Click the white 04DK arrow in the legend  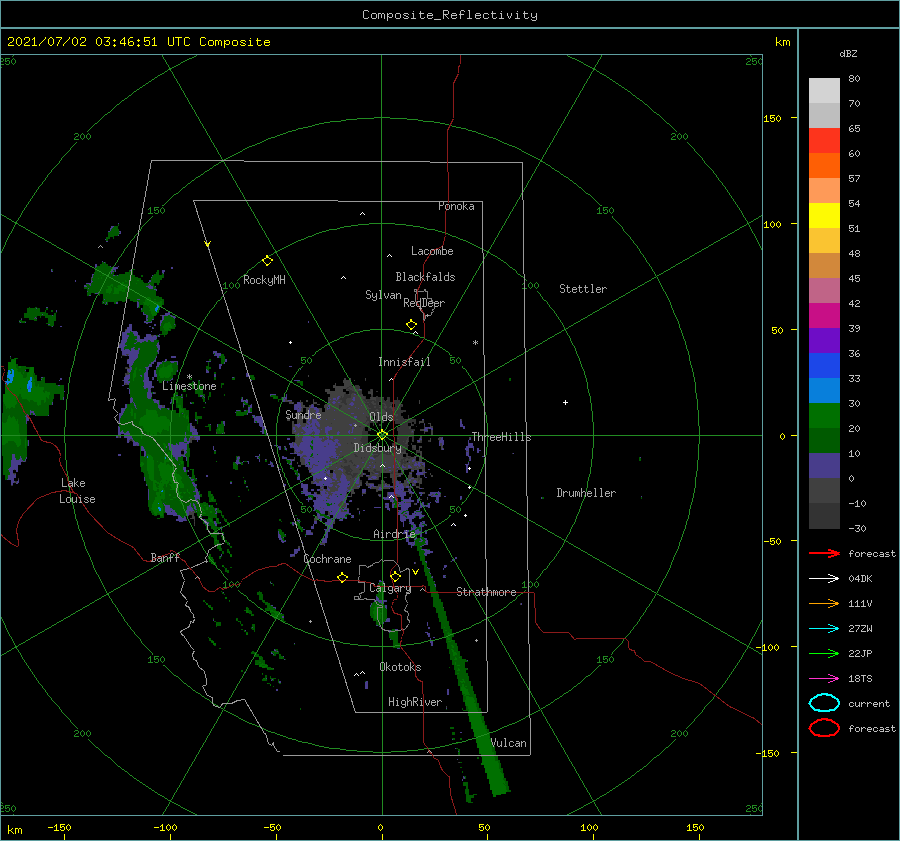[824, 579]
